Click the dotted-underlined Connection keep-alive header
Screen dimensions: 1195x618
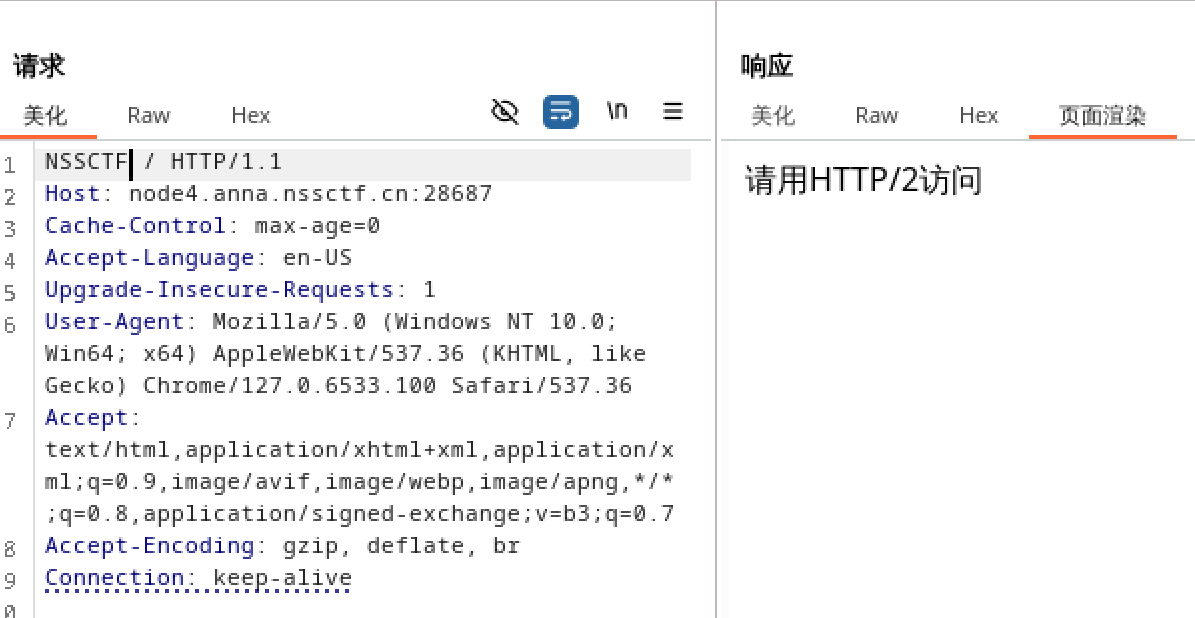coord(197,577)
